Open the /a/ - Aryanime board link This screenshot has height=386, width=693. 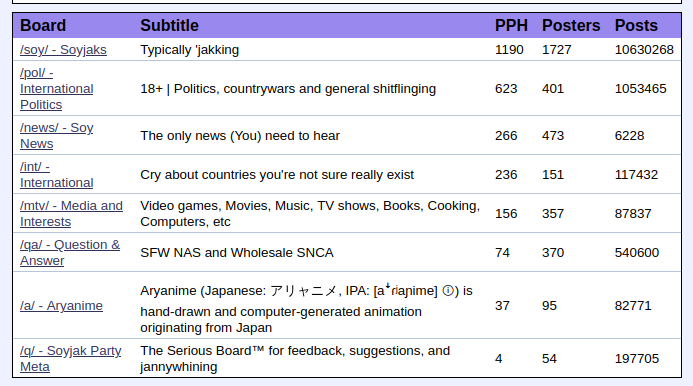[61, 306]
